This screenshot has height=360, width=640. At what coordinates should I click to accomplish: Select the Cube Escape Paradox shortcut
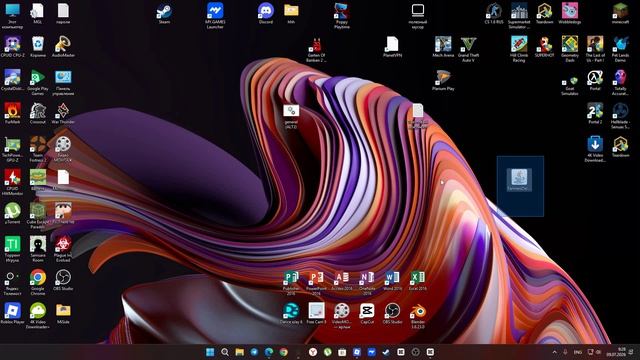(38, 216)
